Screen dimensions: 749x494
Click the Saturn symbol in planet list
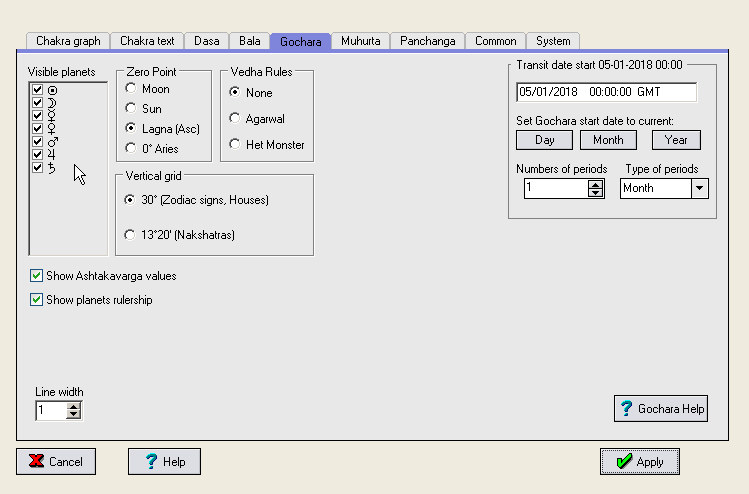pyautogui.click(x=51, y=168)
